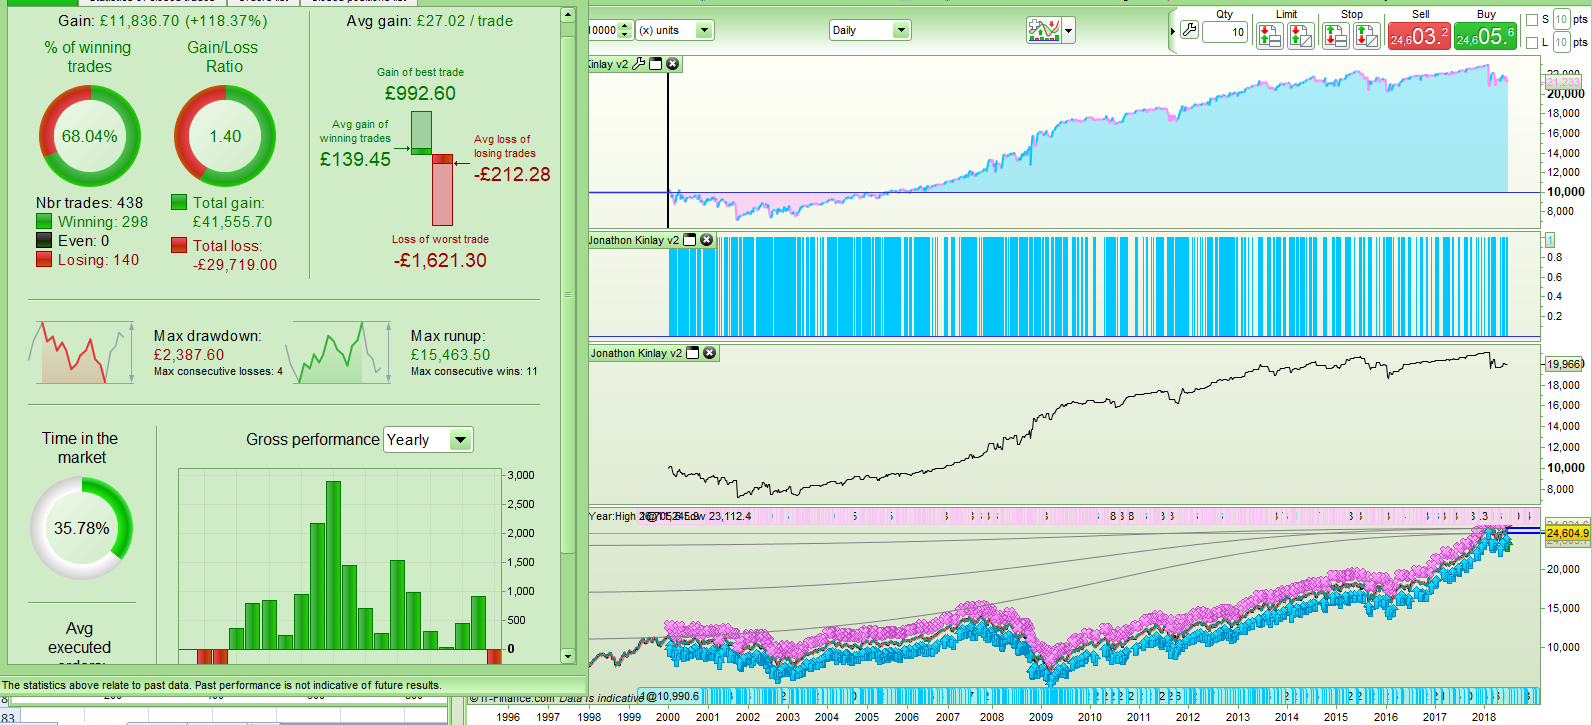
Task: Click the '19,966' value label
Action: pyautogui.click(x=1564, y=364)
